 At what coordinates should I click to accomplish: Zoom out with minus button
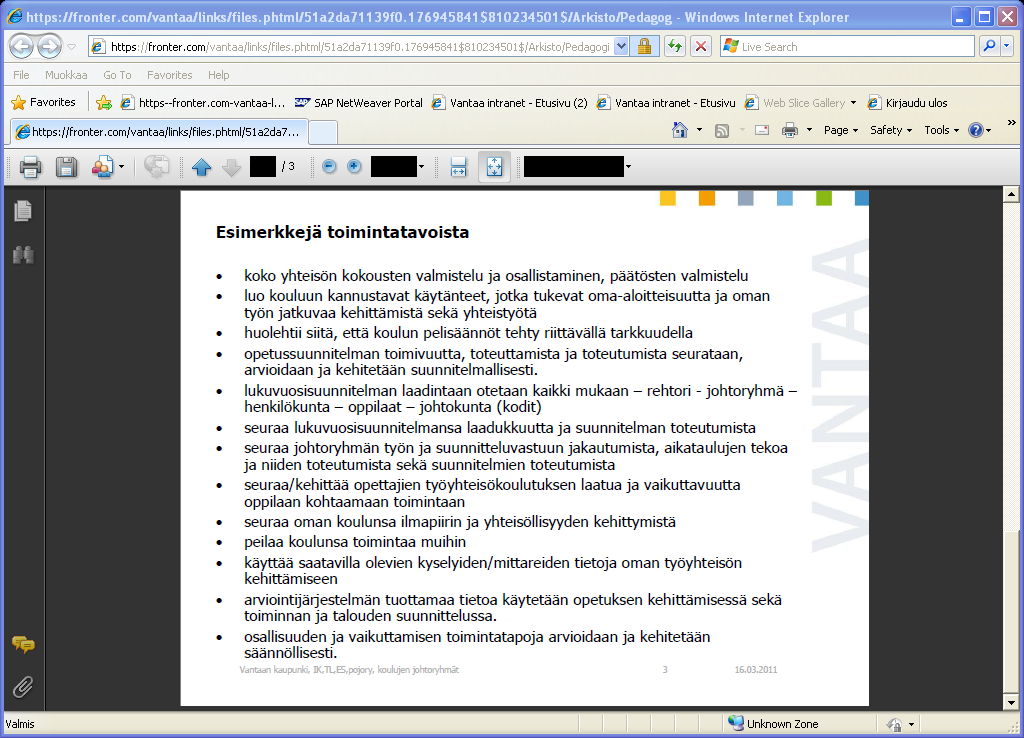[x=329, y=167]
